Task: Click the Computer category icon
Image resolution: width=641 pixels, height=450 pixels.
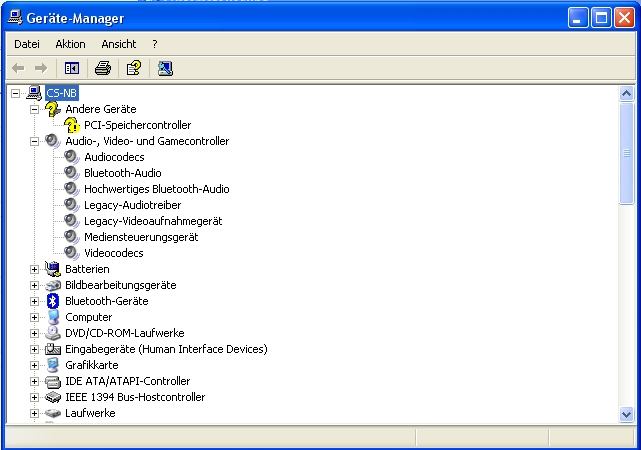Action: (x=53, y=317)
